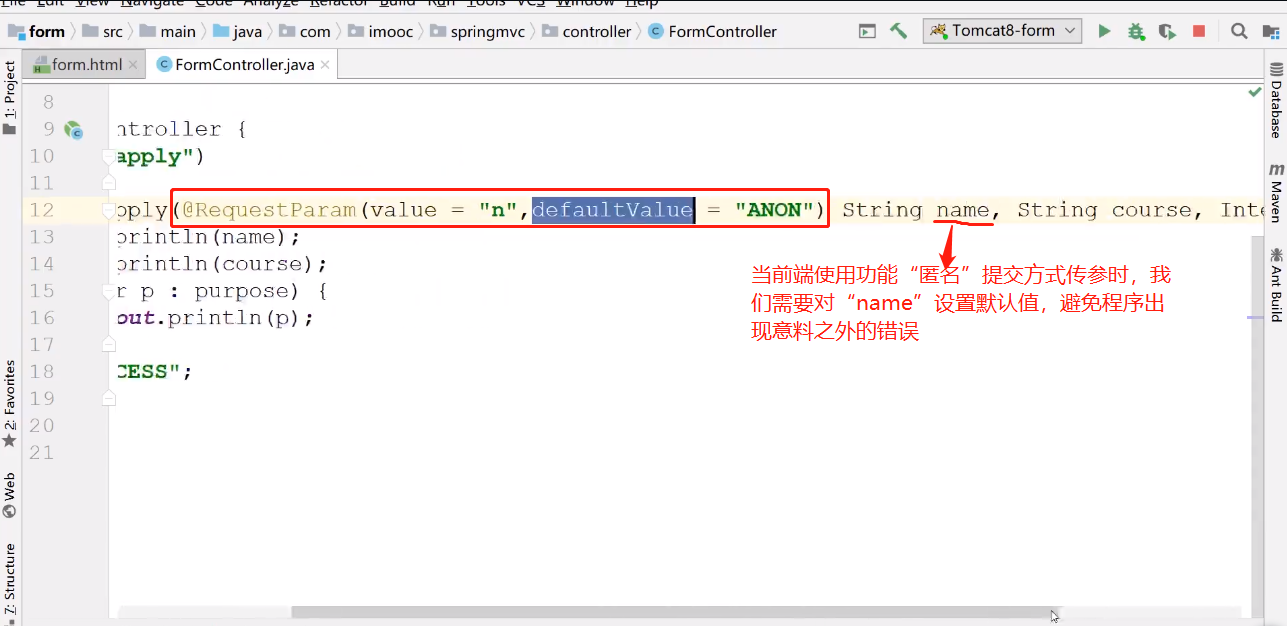Screen dimensions: 1287x626
Task: Open Search Everywhere magnifier
Action: coord(1239,31)
